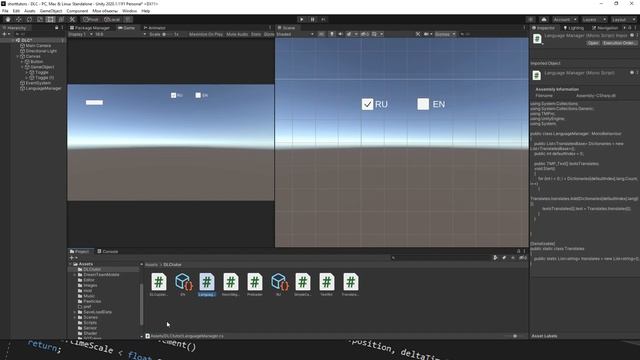Open the 16:9 aspect ratio dropdown
Screen dimensions: 640x360
[120, 34]
